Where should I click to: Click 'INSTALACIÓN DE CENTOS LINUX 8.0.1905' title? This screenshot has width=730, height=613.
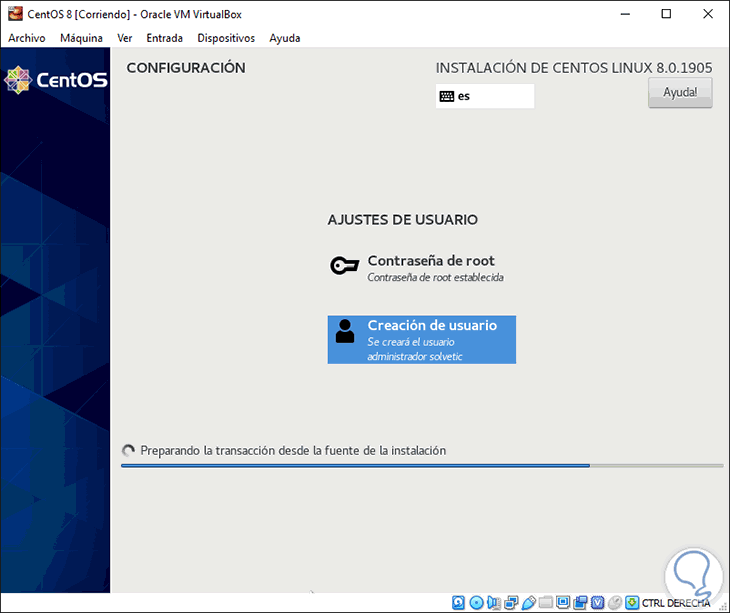574,68
